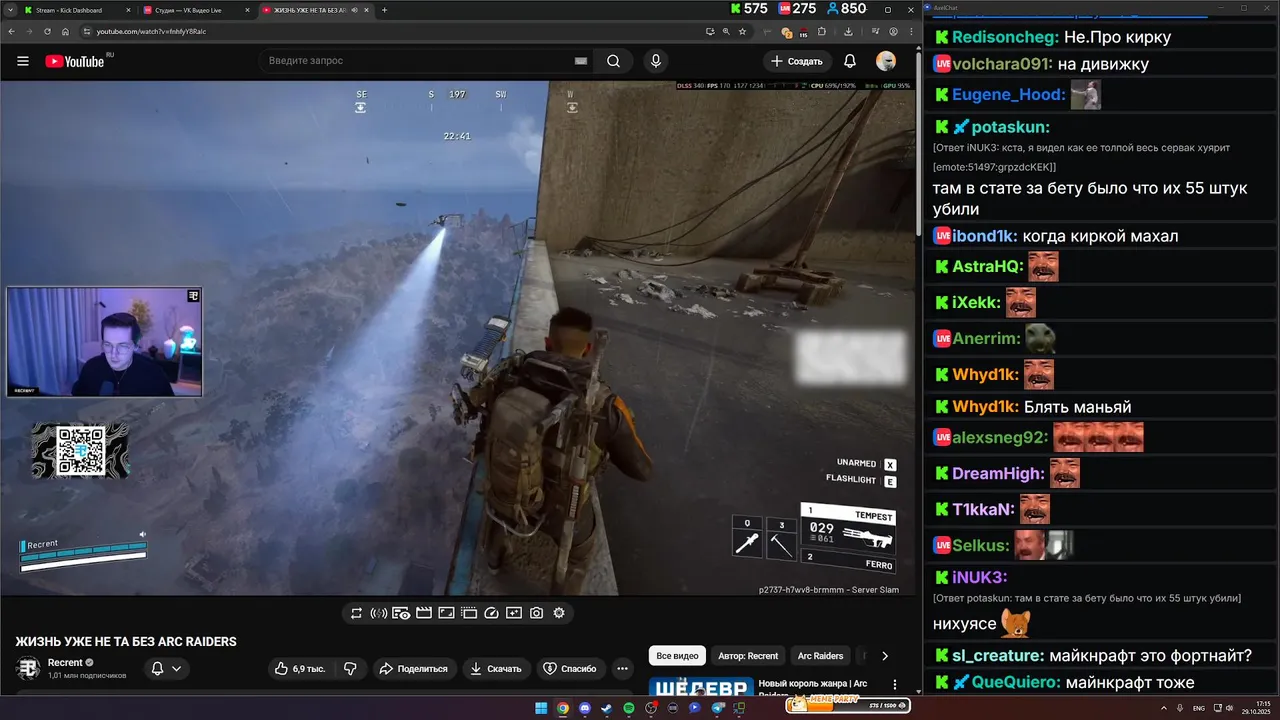Image resolution: width=1280 pixels, height=720 pixels.
Task: Click the clapperboard icon below the video
Action: [423, 613]
